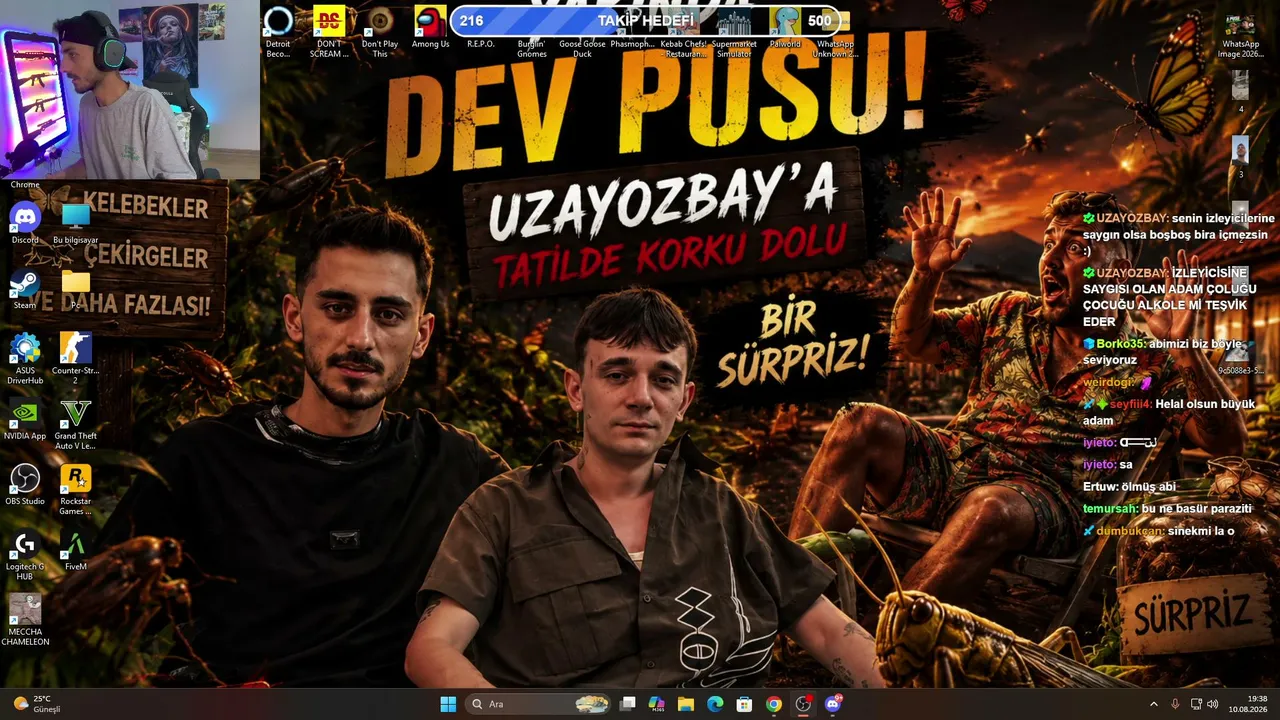Select the Supermarket Simulator shortcut

(x=734, y=32)
